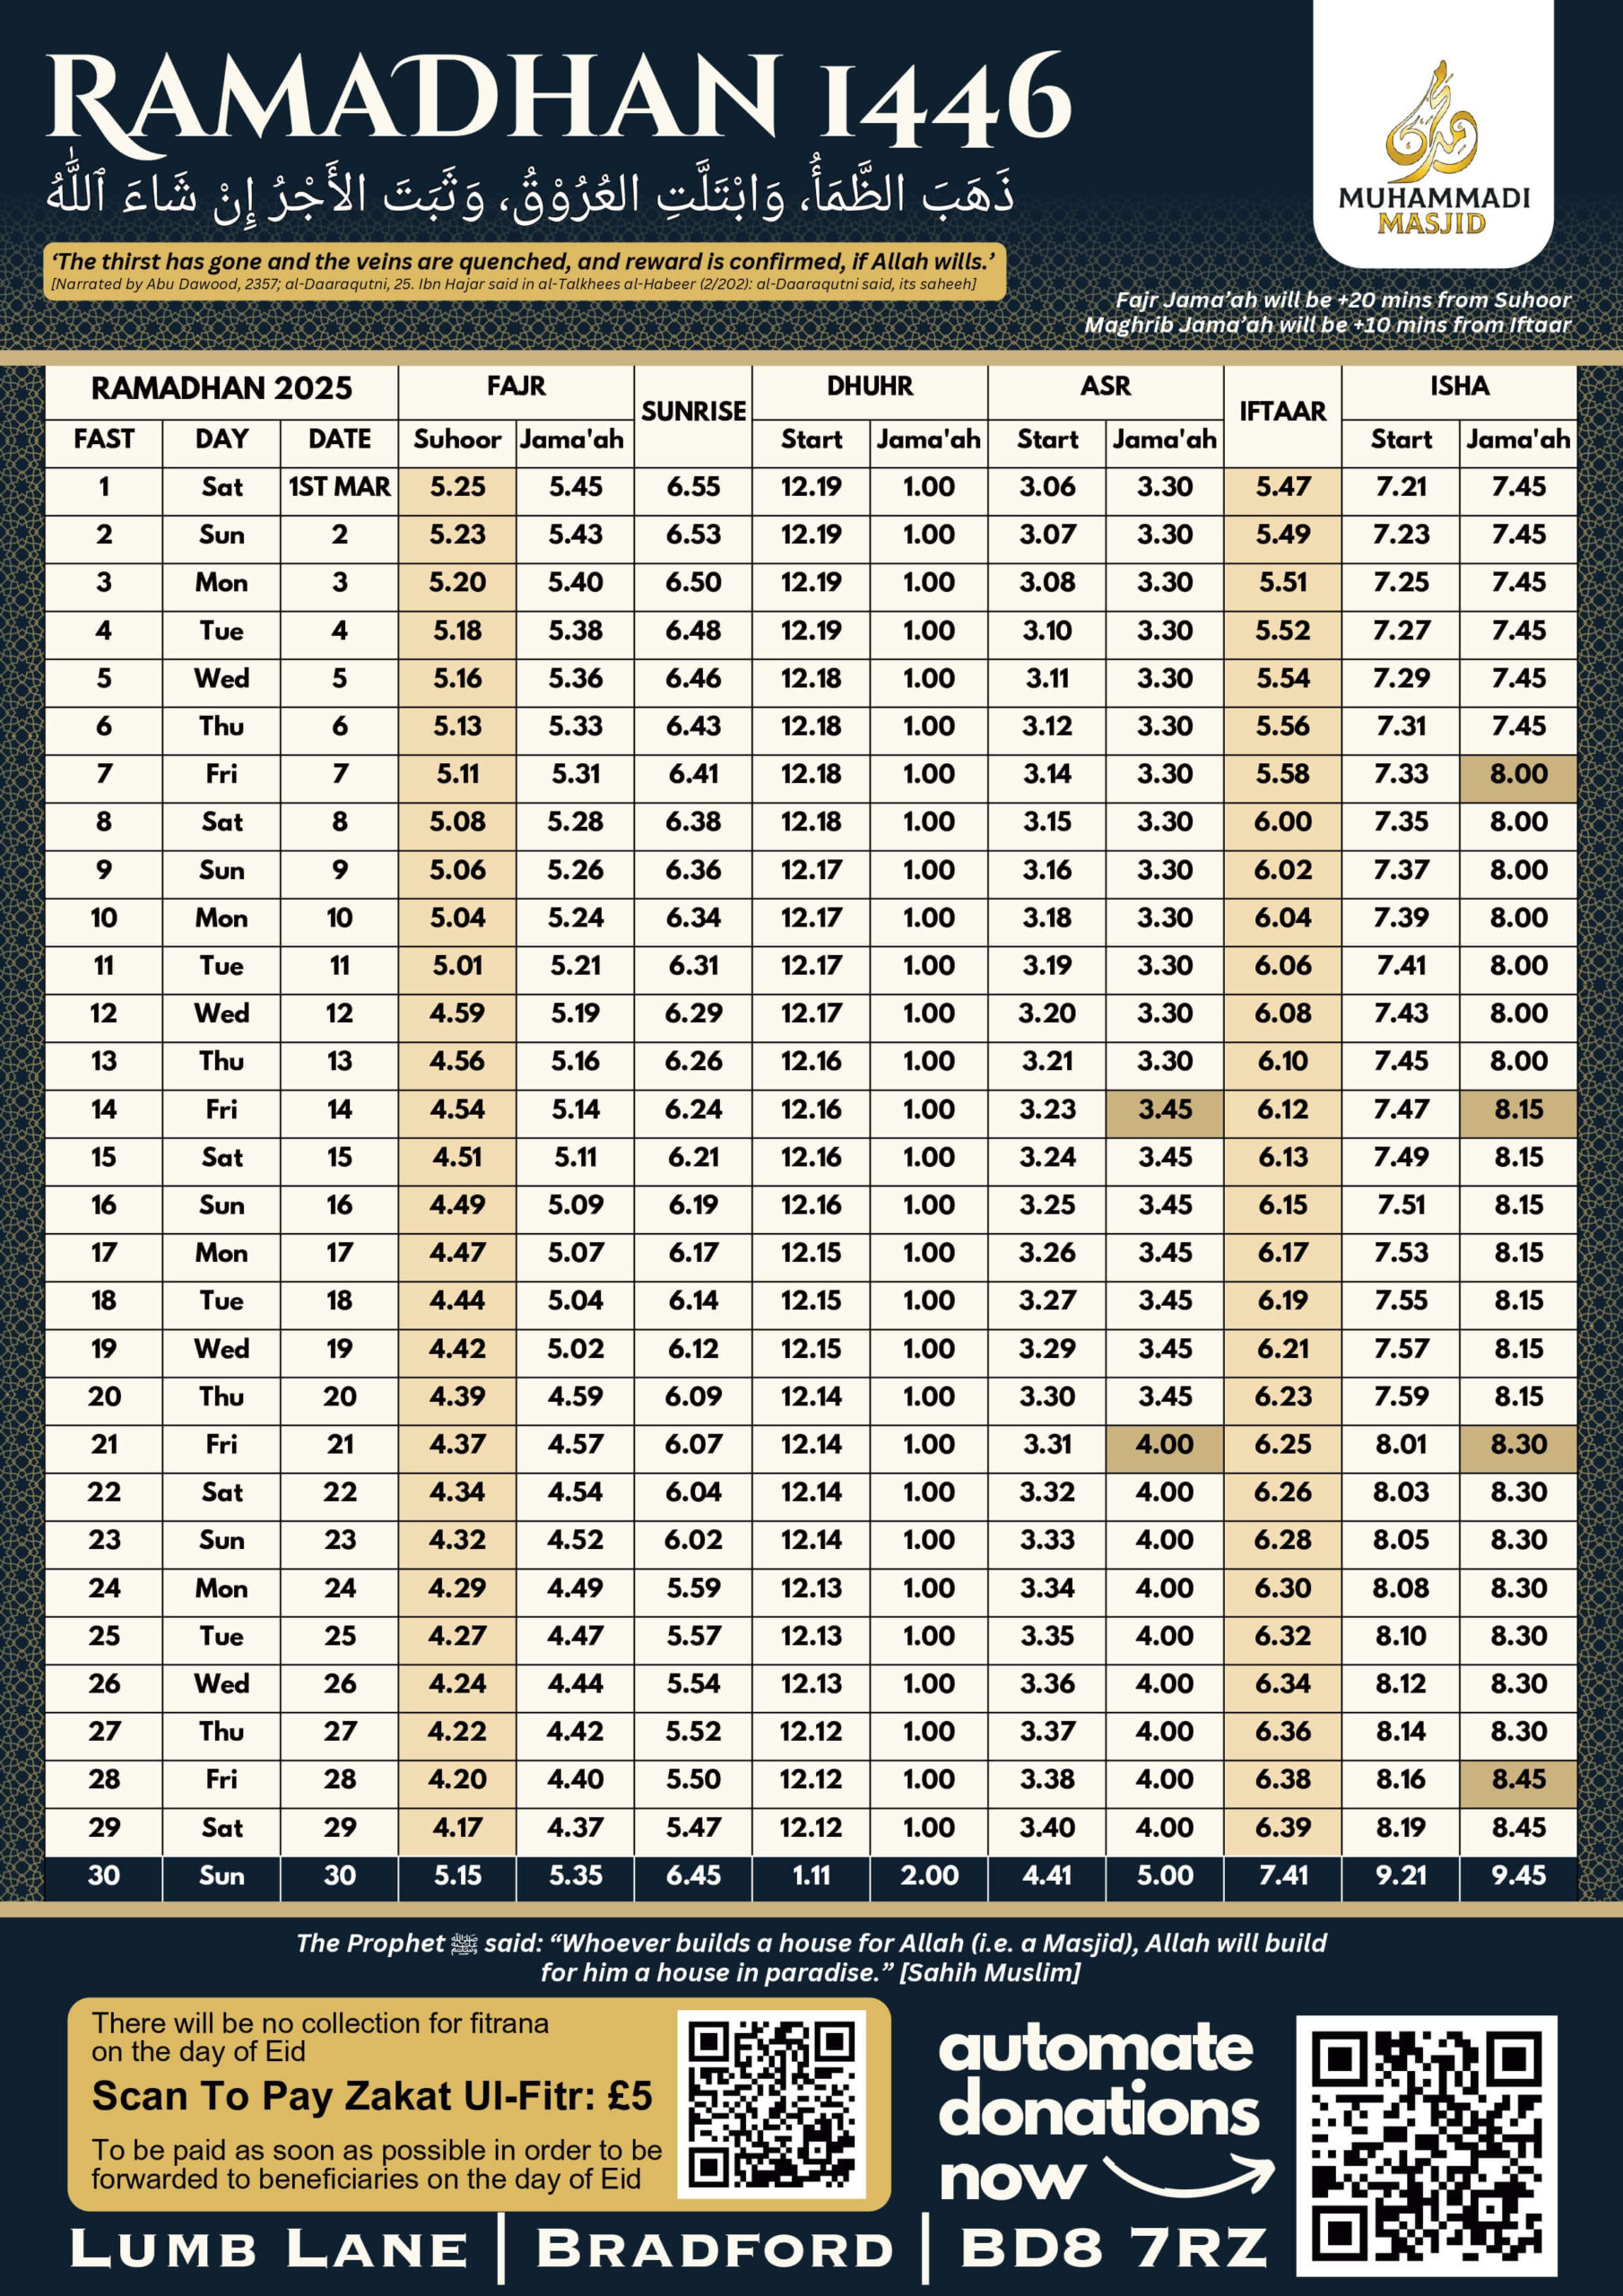Click Fajr Jama'ah 5.11 on Sat 15
Viewport: 1623px width, 2296px height.
[576, 1157]
